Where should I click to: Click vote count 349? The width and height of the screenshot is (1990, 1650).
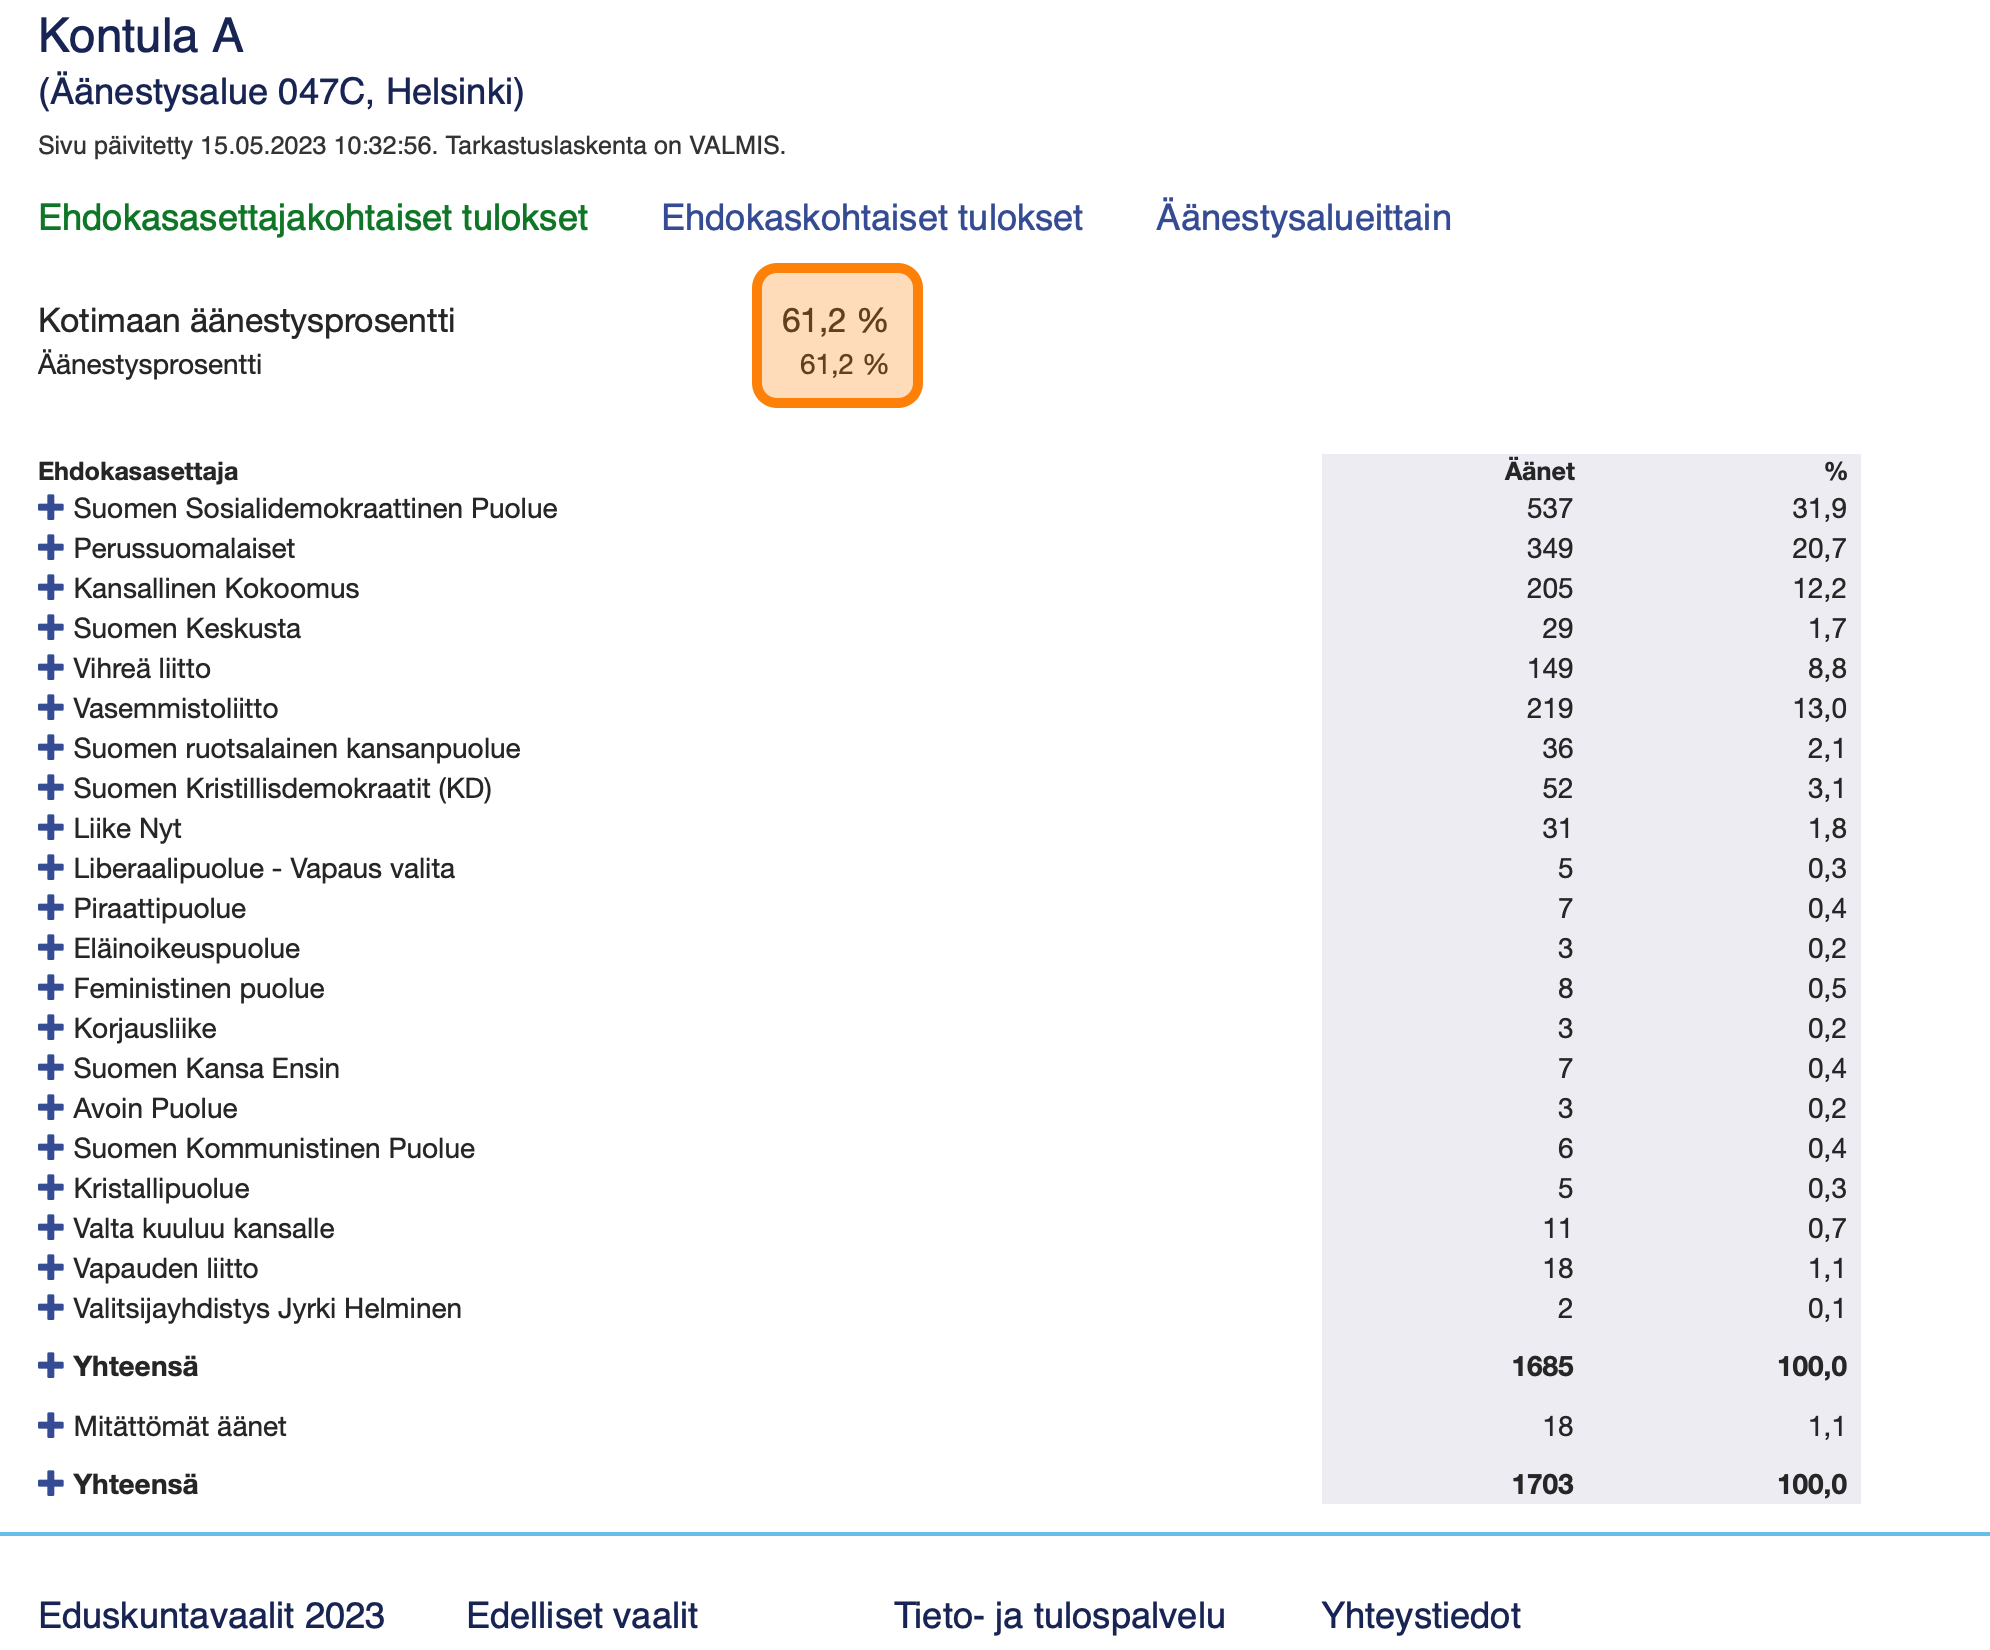tap(1549, 548)
